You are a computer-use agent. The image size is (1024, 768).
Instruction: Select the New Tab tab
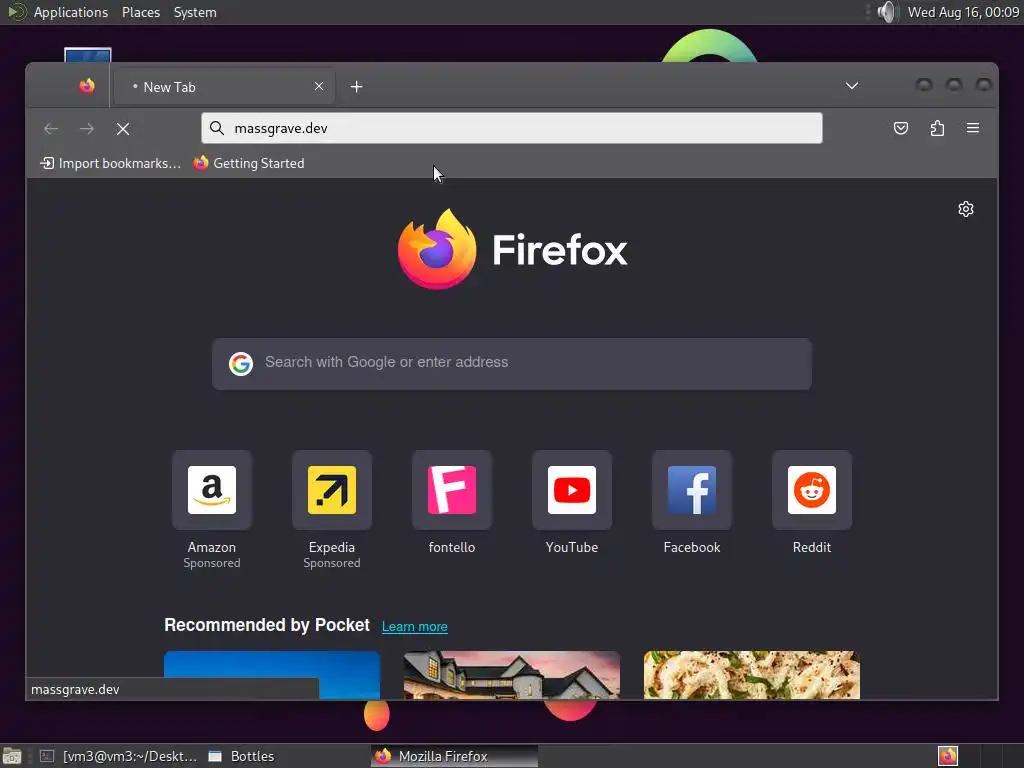[x=225, y=87]
